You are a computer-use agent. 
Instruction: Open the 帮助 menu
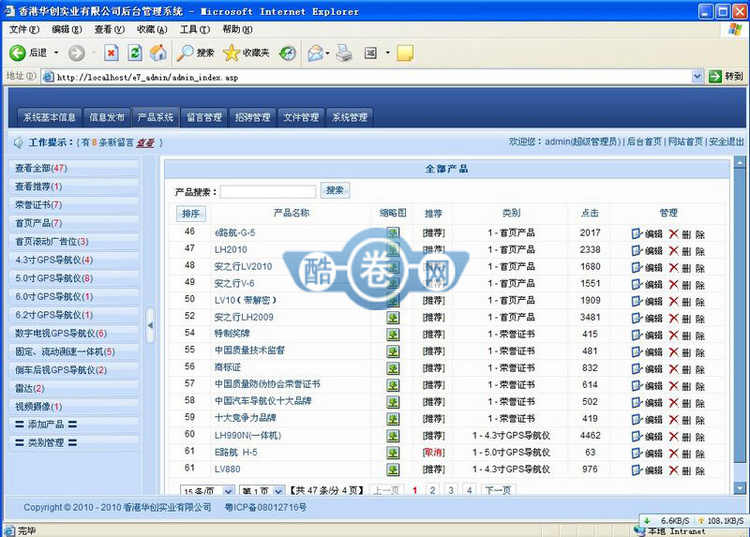[237, 30]
